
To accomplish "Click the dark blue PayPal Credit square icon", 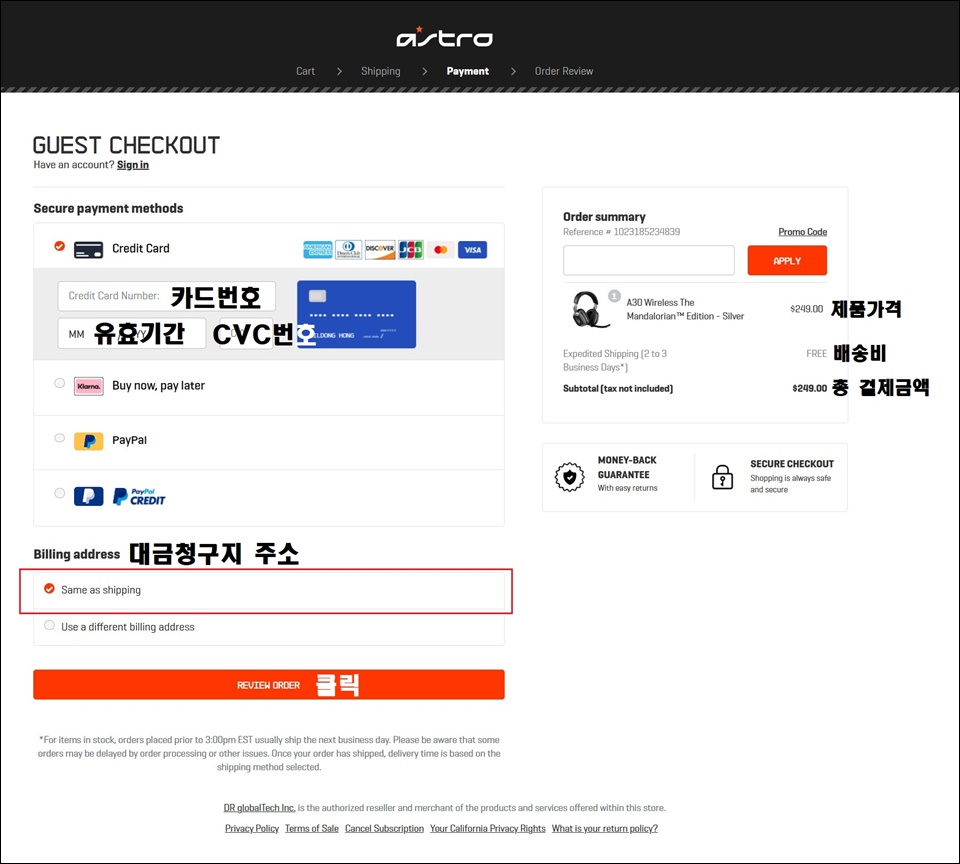I will (x=89, y=496).
